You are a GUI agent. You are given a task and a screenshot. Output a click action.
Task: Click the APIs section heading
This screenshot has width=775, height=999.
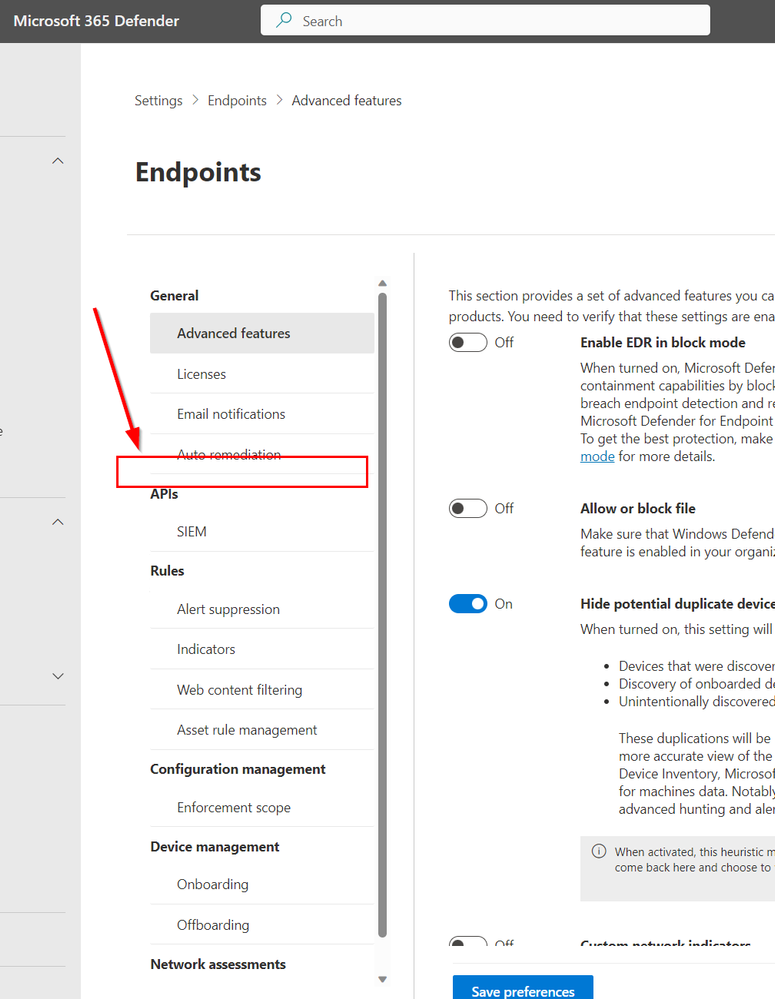(164, 494)
